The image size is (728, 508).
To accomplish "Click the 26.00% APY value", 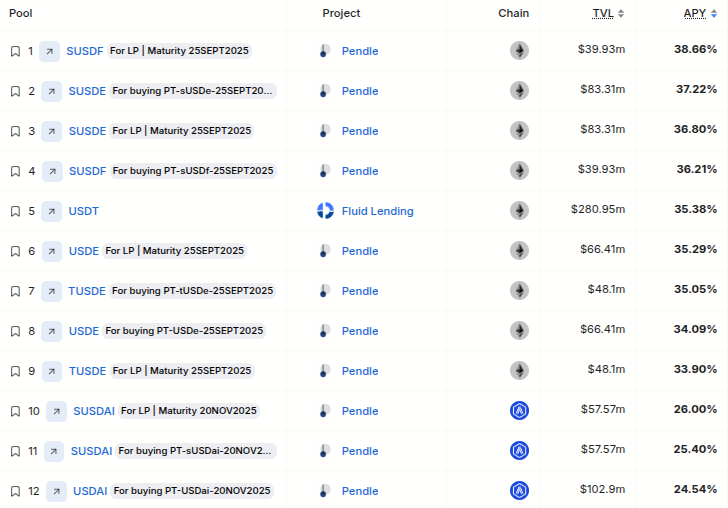I will [696, 410].
